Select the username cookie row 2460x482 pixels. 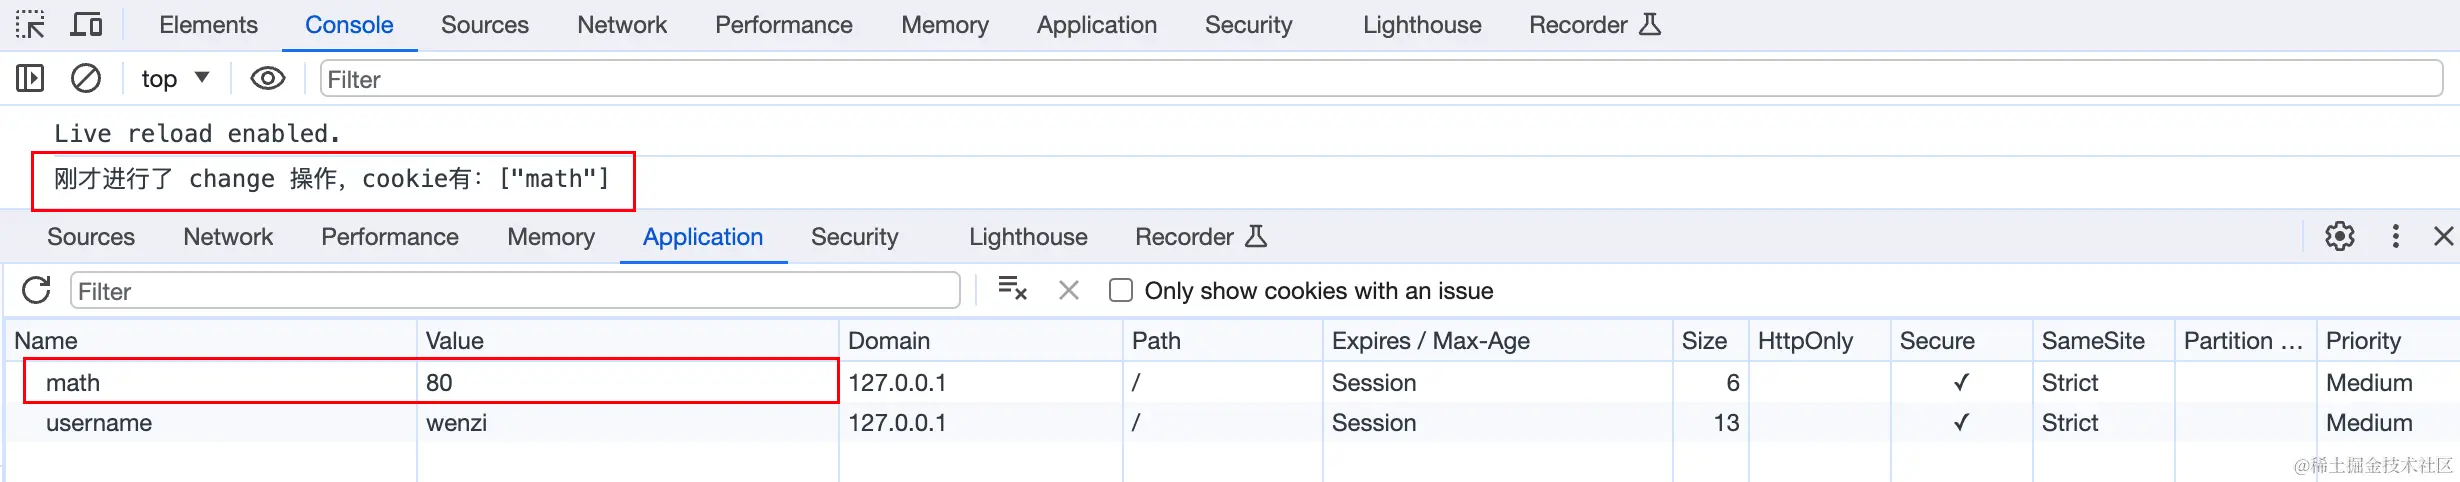click(x=99, y=423)
